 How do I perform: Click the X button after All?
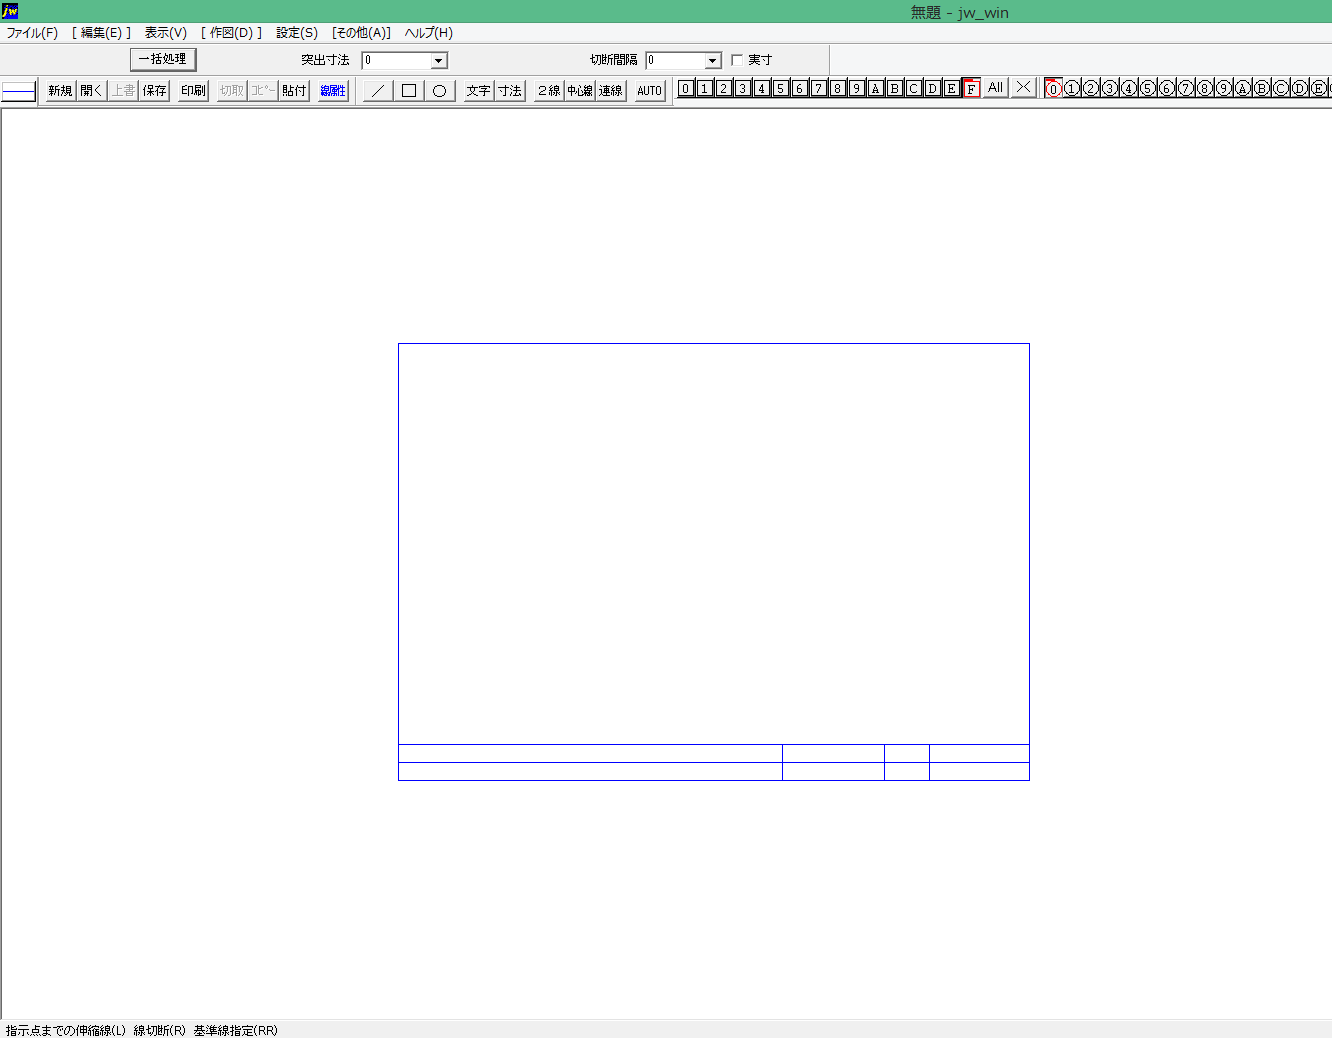(x=1022, y=88)
